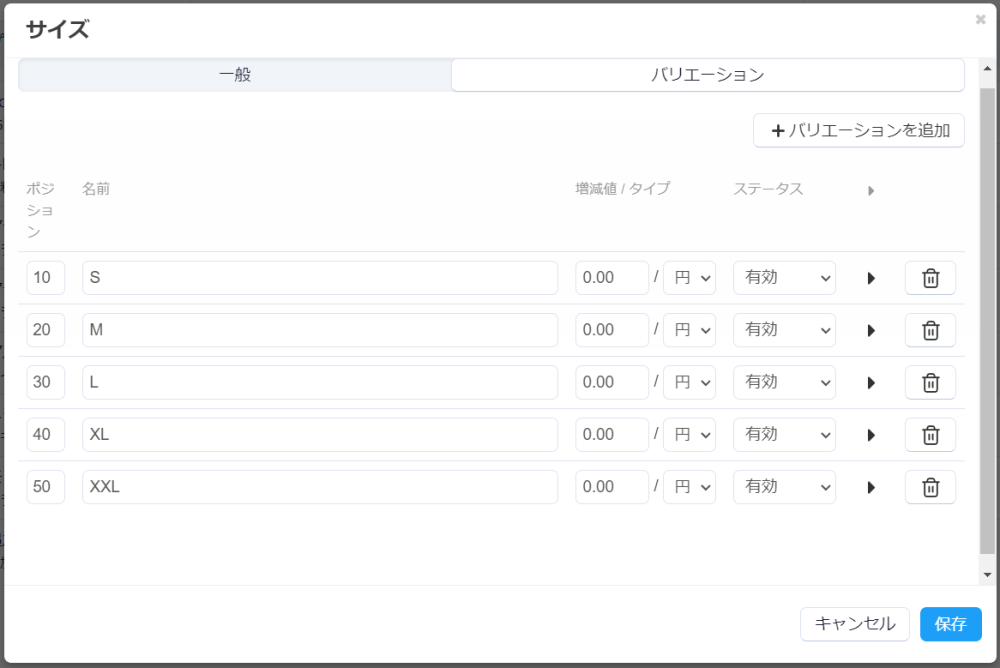Open 有効 status dropdown for M row
Viewport: 1000px width, 668px height.
(x=784, y=330)
